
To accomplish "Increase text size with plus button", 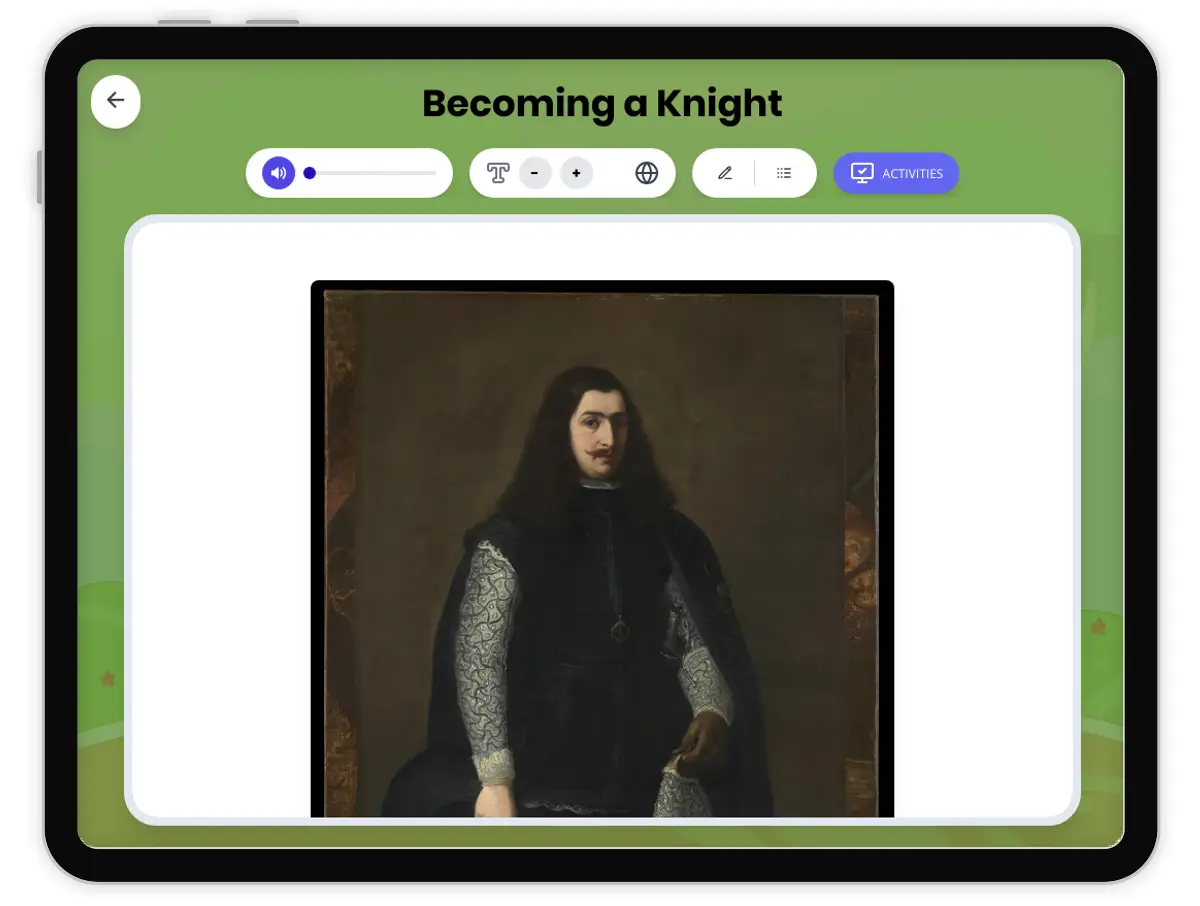I will tap(576, 173).
